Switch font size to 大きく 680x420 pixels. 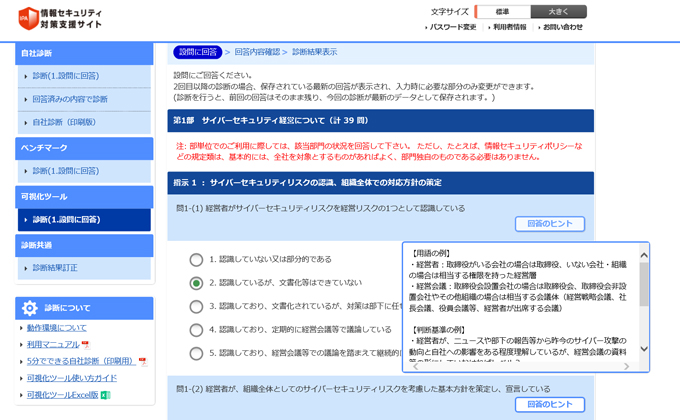pyautogui.click(x=559, y=12)
